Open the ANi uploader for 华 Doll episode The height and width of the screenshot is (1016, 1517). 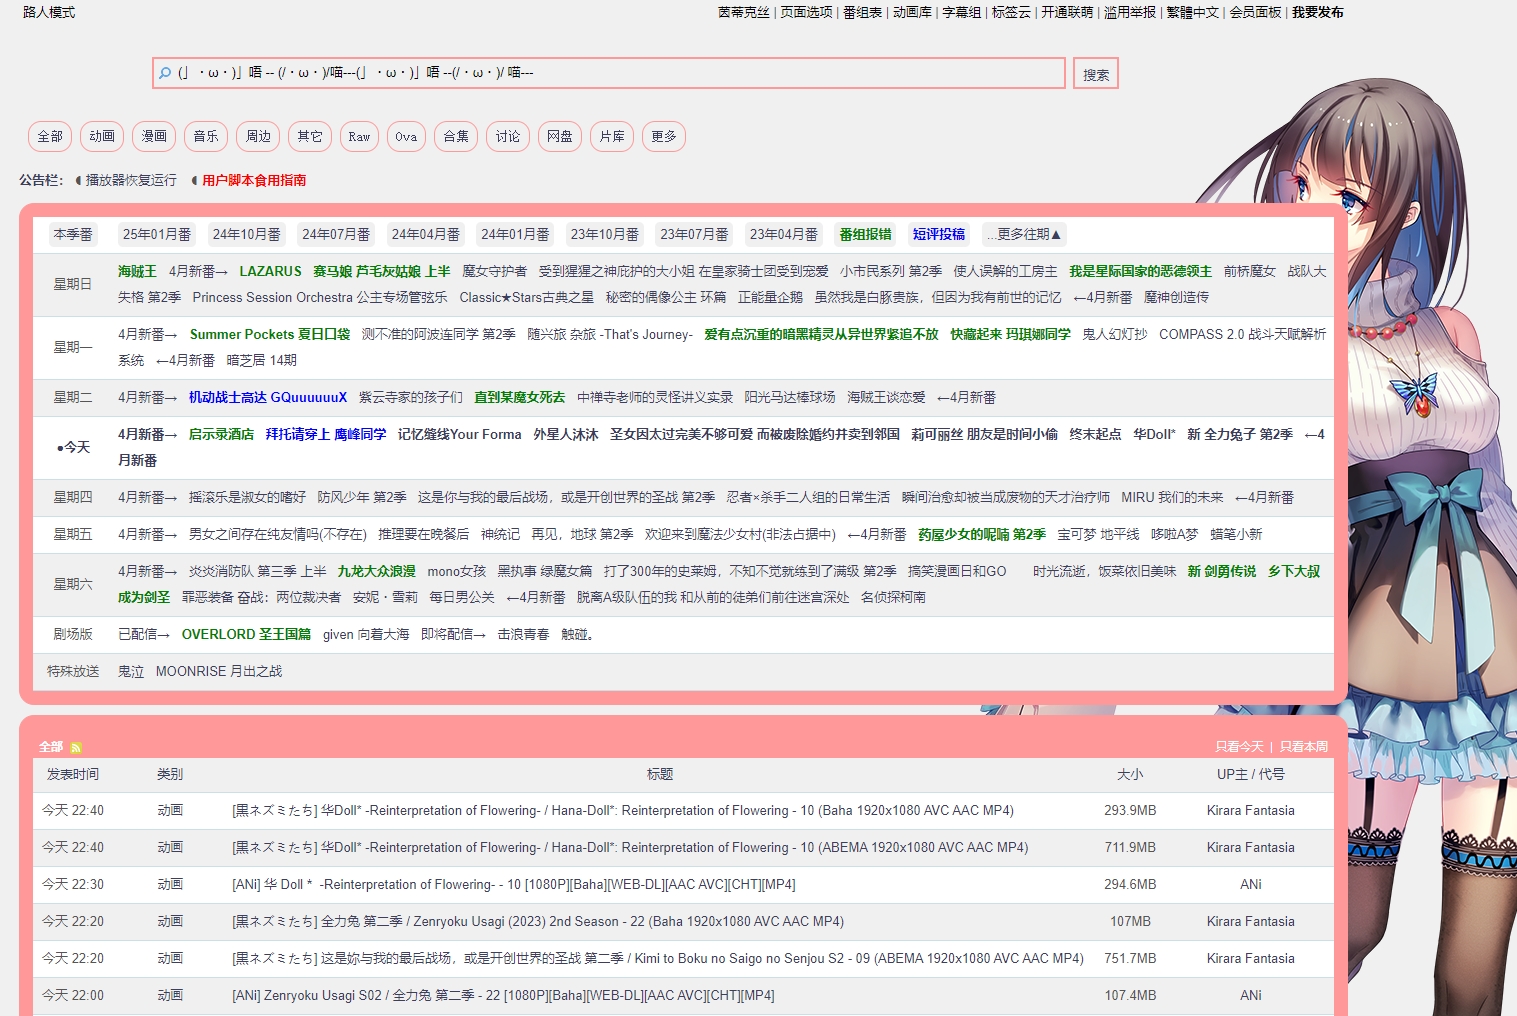[1250, 884]
